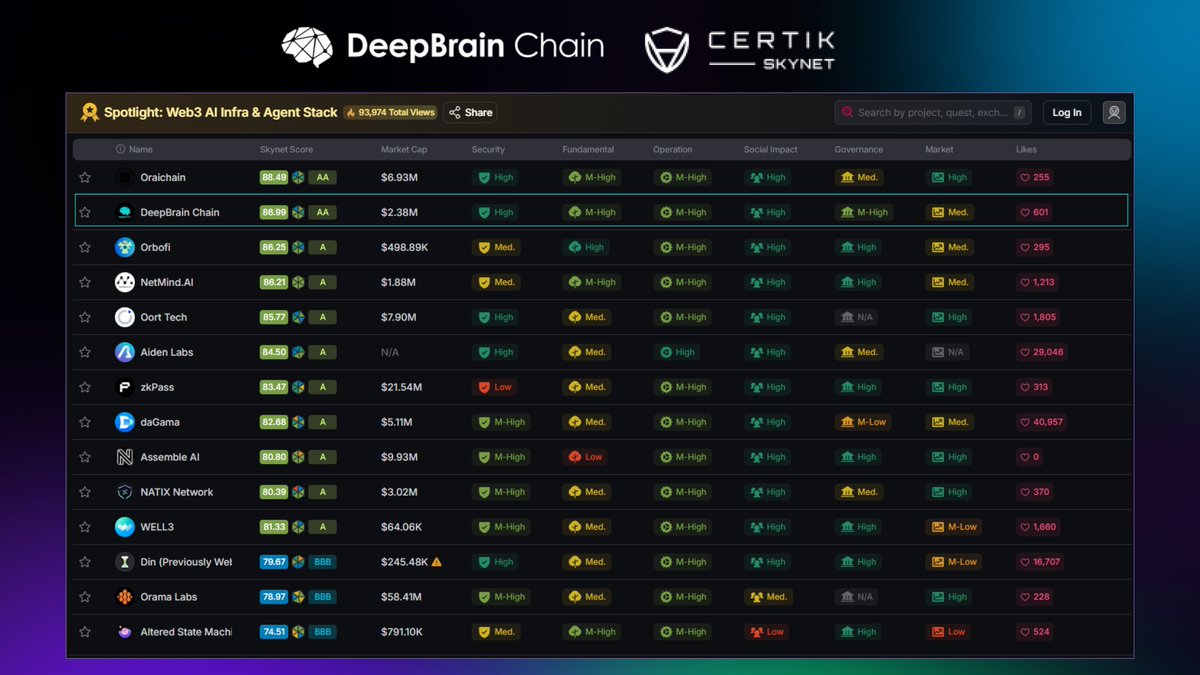
Task: Sort table by Operation column
Action: 673,150
